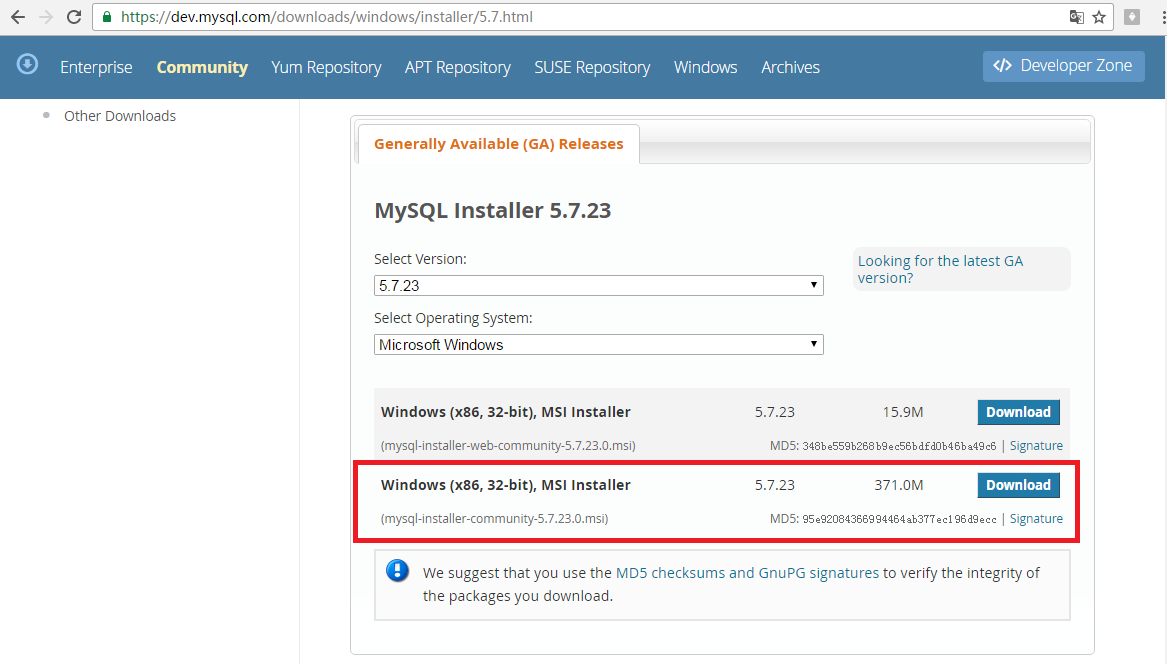The height and width of the screenshot is (664, 1167).
Task: Open the Community menu
Action: (x=202, y=67)
